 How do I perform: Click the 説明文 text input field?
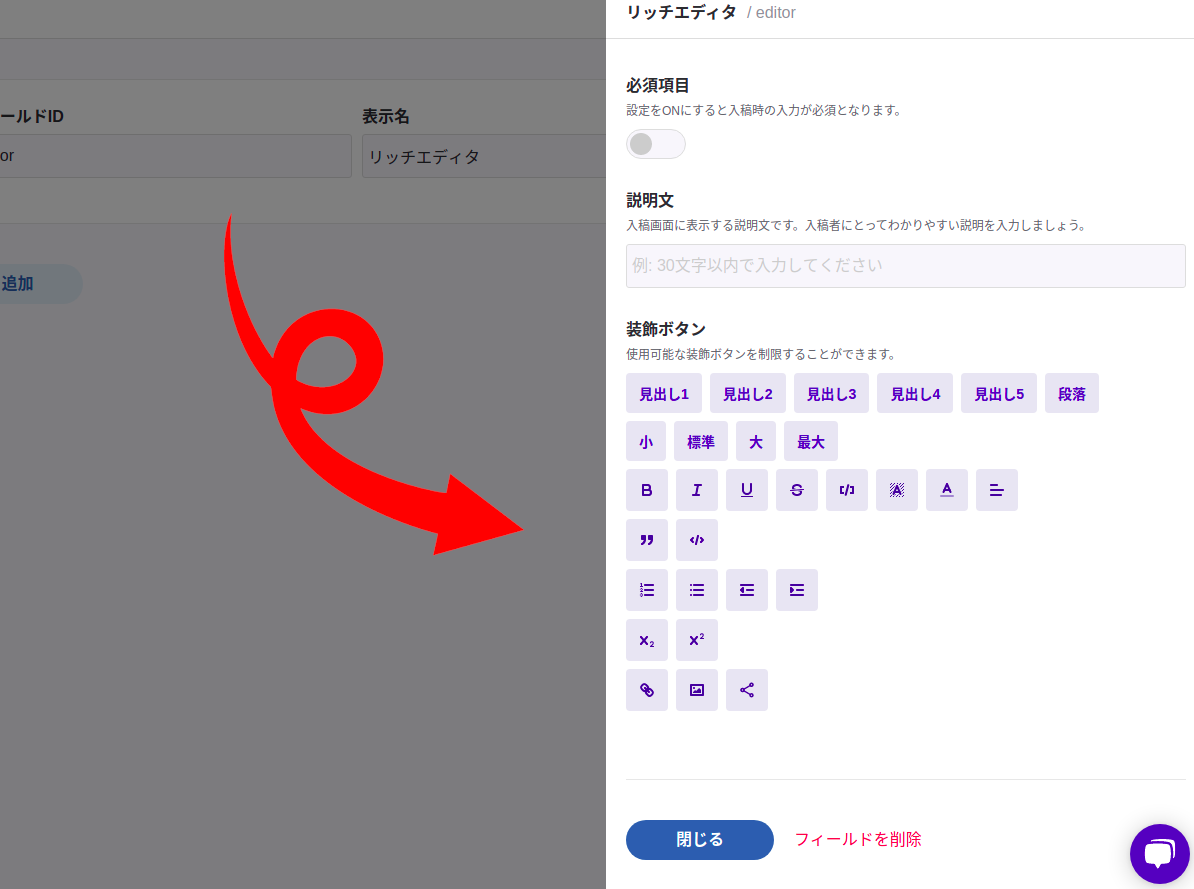tap(905, 266)
